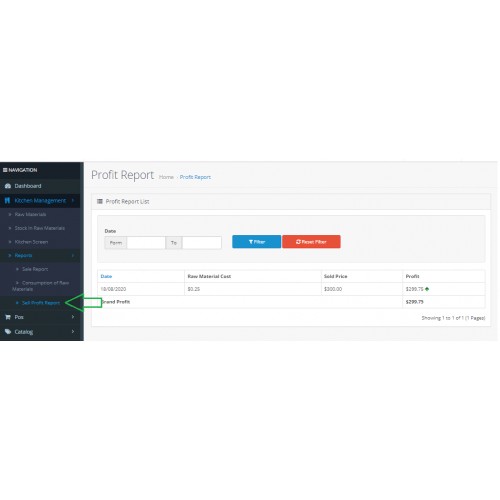
Task: Click the Navigation hamburger icon
Action: 5,170
